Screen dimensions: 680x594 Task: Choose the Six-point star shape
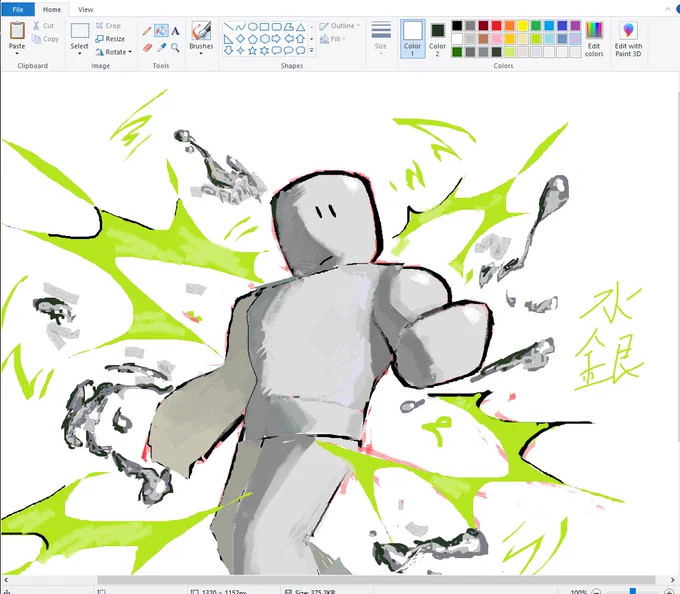pyautogui.click(x=265, y=51)
